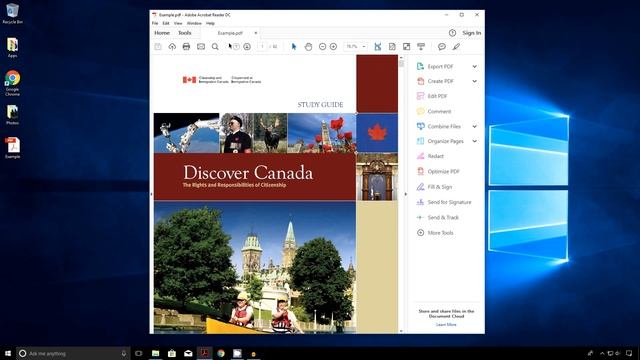Select the arrow selection tool
Screen dimensions: 640x360
293,47
